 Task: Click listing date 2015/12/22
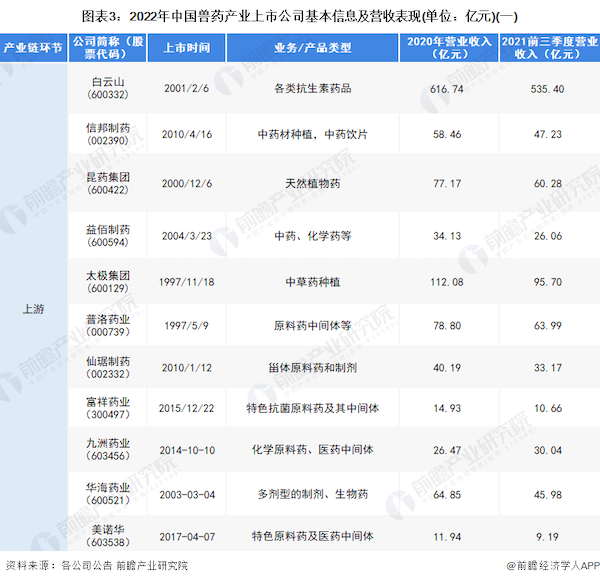(186, 408)
